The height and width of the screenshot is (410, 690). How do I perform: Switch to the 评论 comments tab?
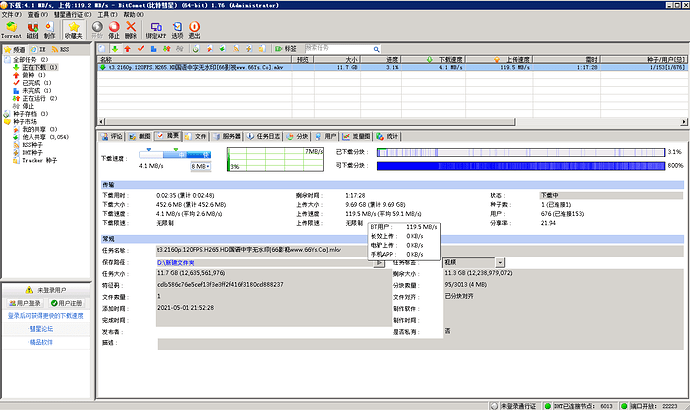pos(112,136)
